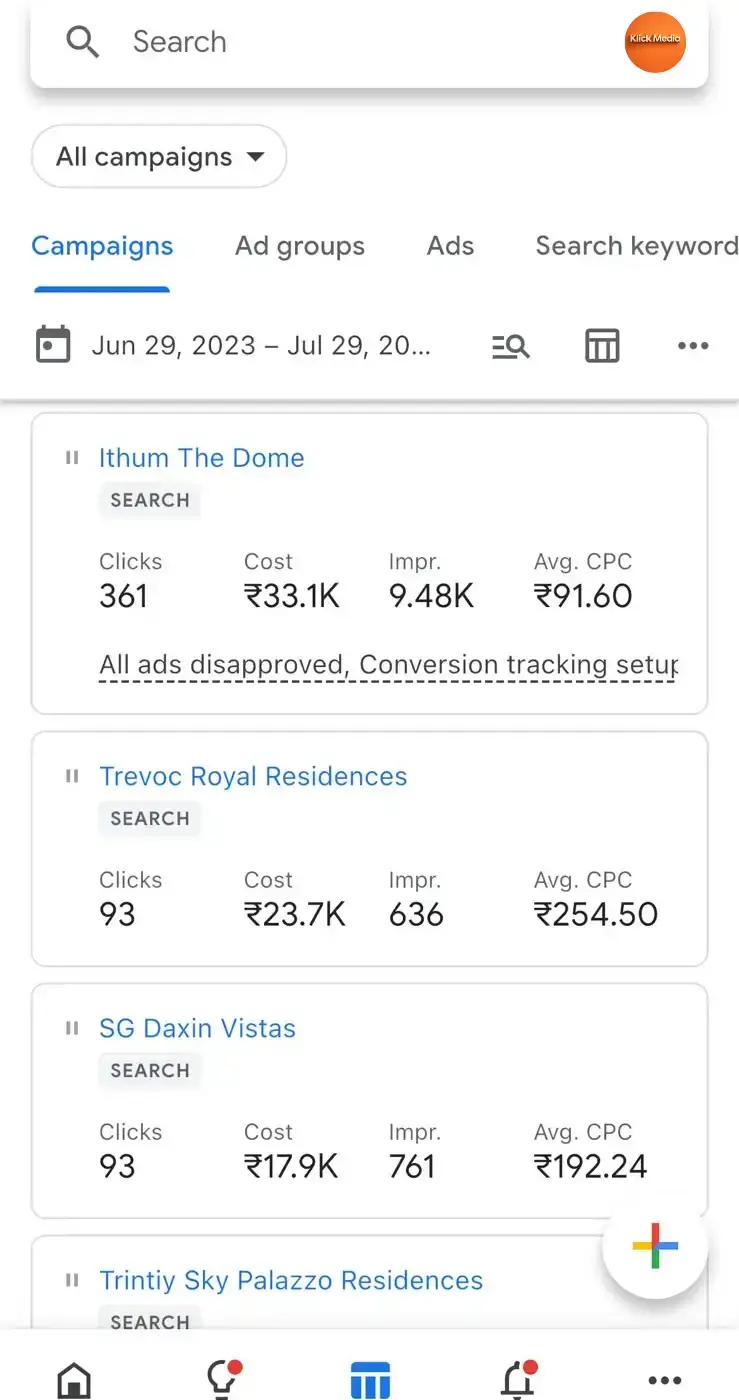The width and height of the screenshot is (739, 1400).
Task: Change the Jun 29 – Jul 29 date range
Action: [261, 346]
